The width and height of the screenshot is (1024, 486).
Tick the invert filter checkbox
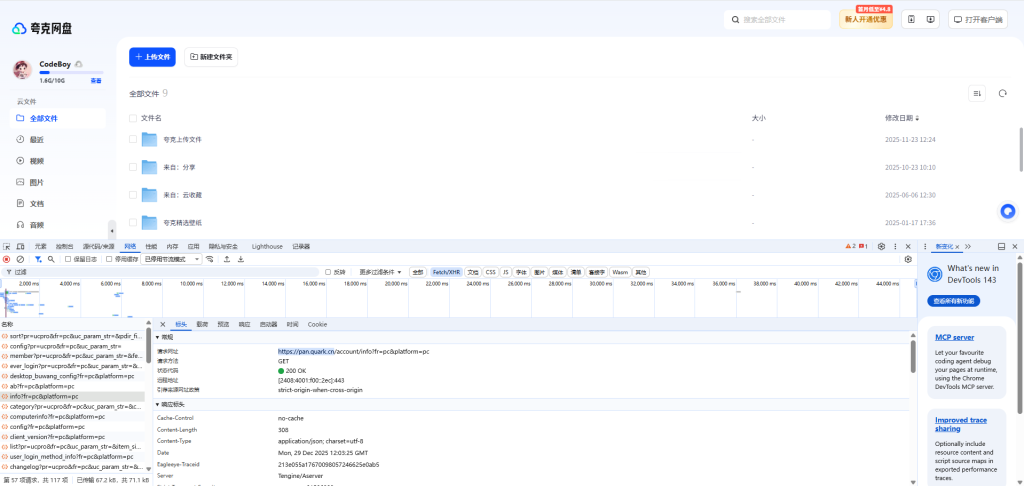pos(328,272)
